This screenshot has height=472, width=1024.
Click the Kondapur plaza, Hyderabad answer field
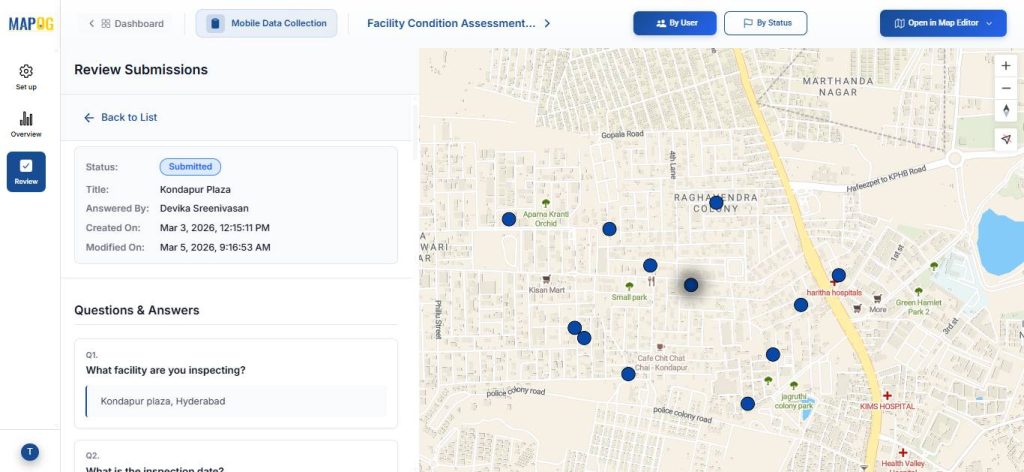[x=236, y=401]
